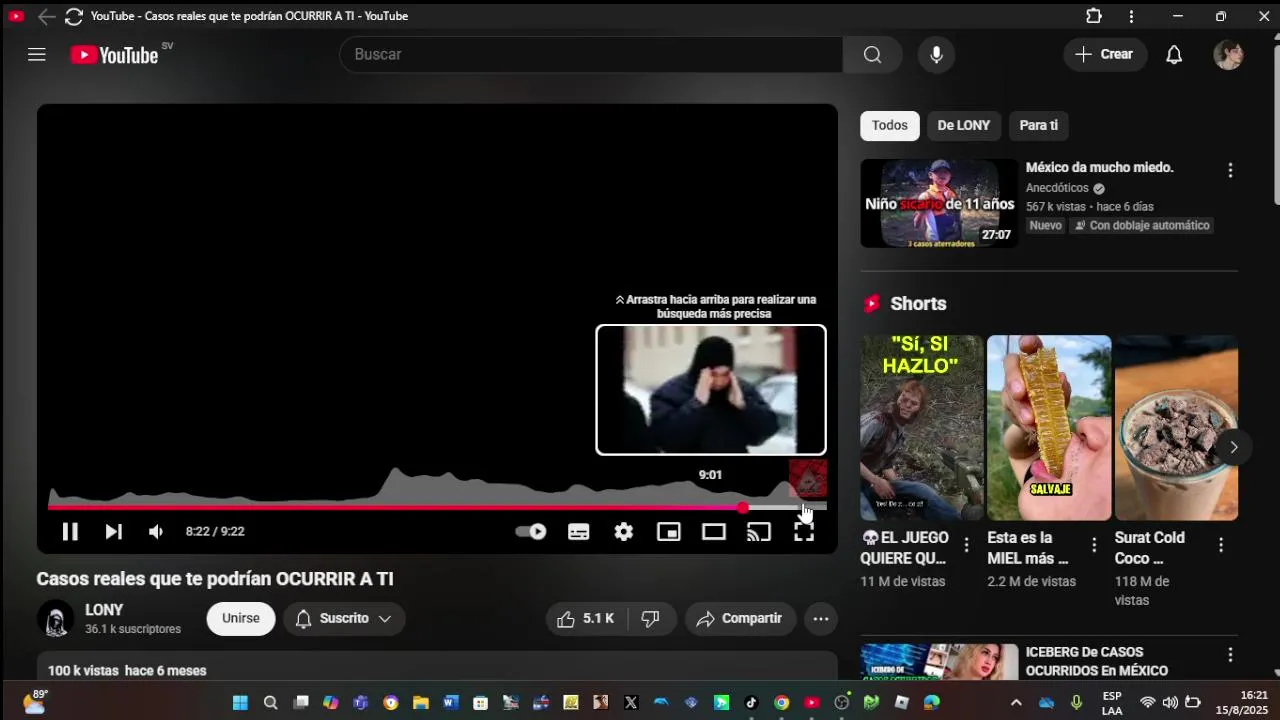This screenshot has height=720, width=1280.
Task: Dislike the video
Action: (x=651, y=619)
